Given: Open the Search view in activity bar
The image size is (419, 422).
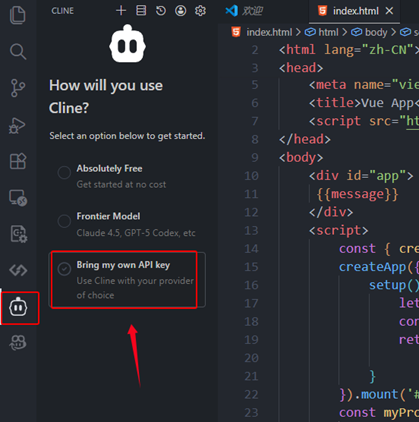Looking at the screenshot, I should (18, 52).
